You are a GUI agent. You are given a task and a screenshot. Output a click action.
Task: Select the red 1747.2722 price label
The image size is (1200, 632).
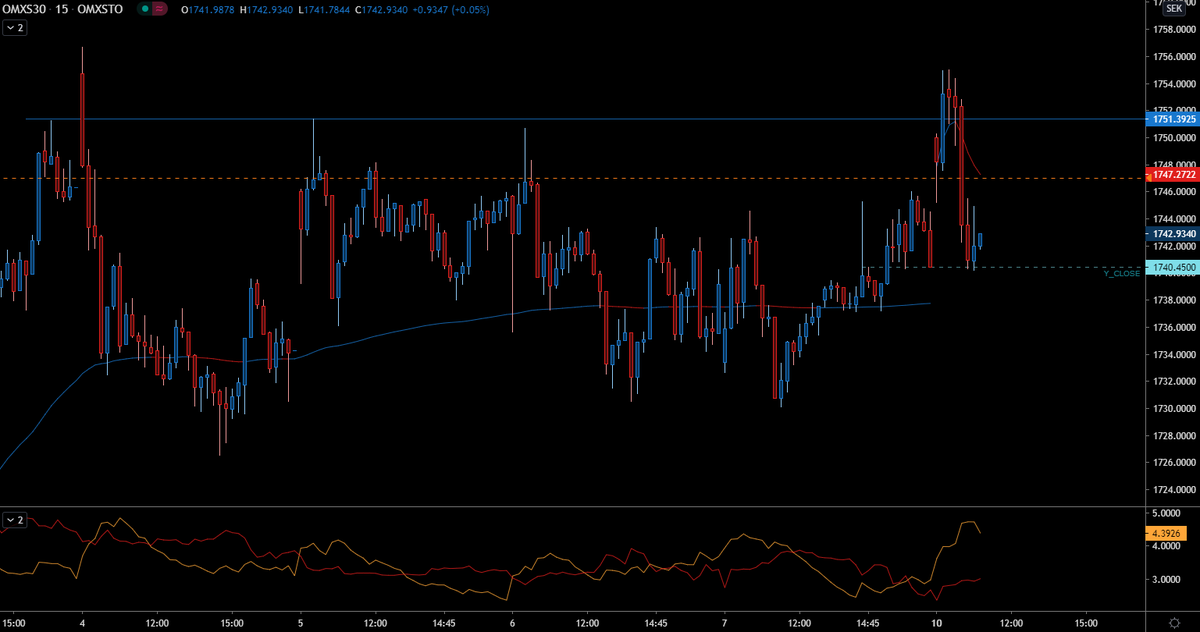1174,174
